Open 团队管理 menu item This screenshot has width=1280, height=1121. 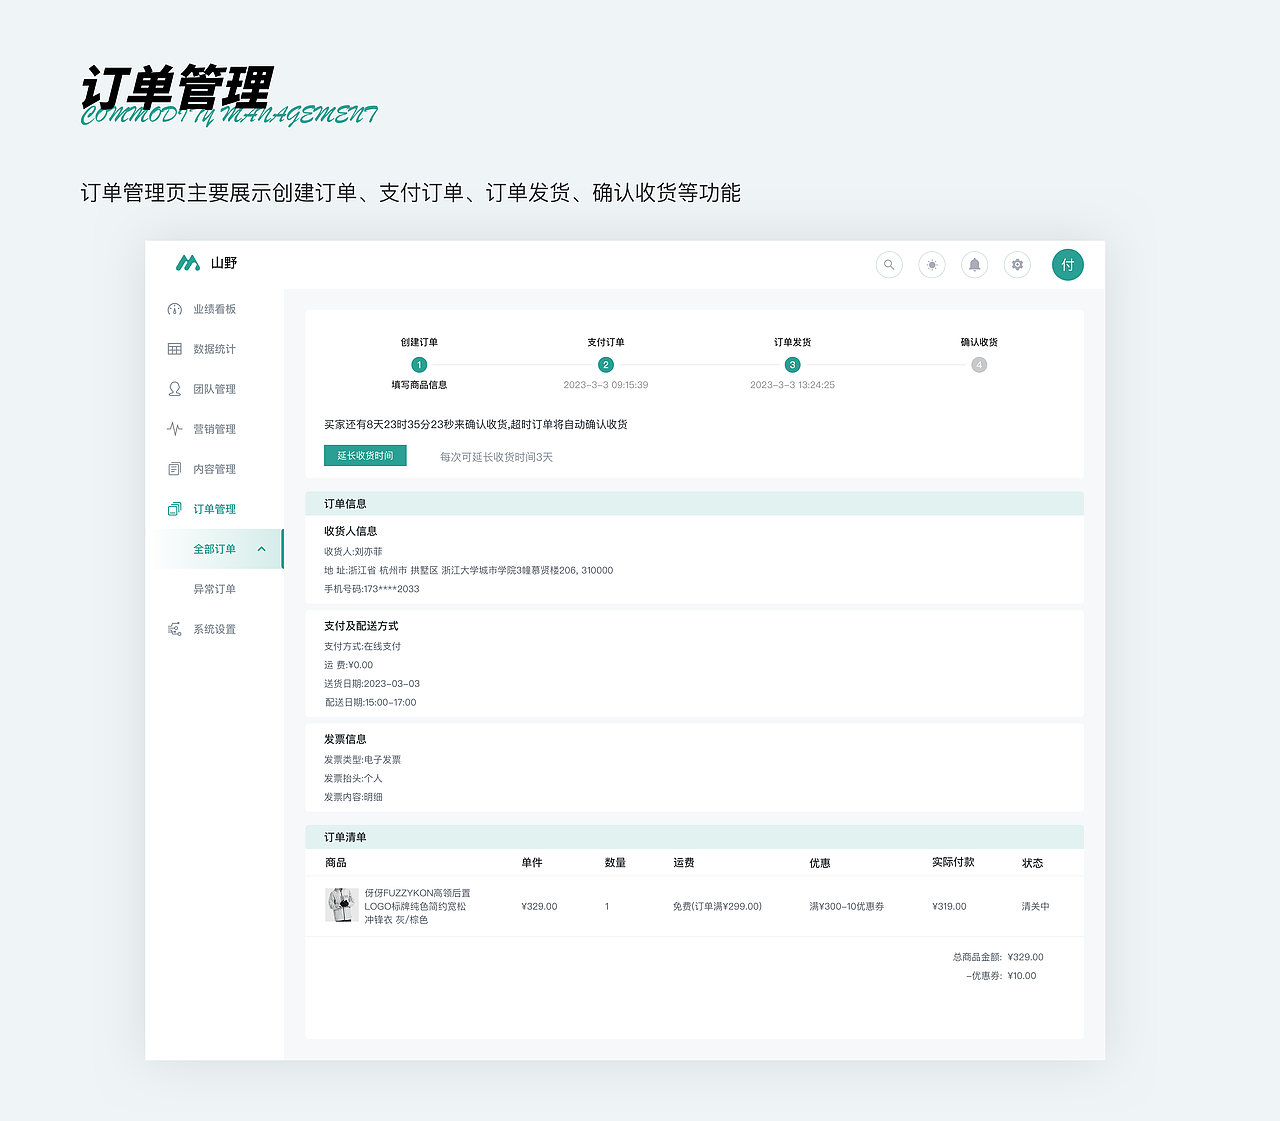point(215,389)
